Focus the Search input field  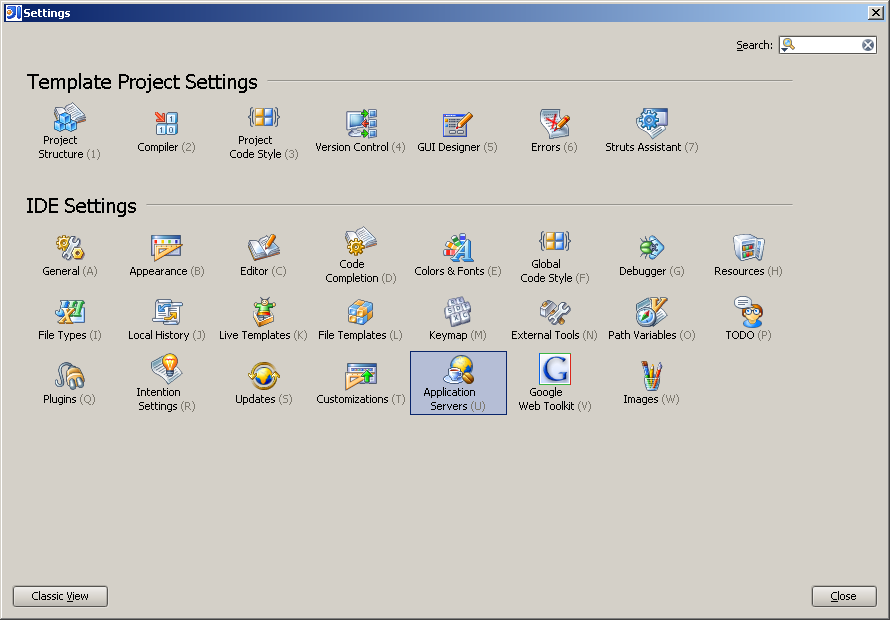pyautogui.click(x=828, y=45)
